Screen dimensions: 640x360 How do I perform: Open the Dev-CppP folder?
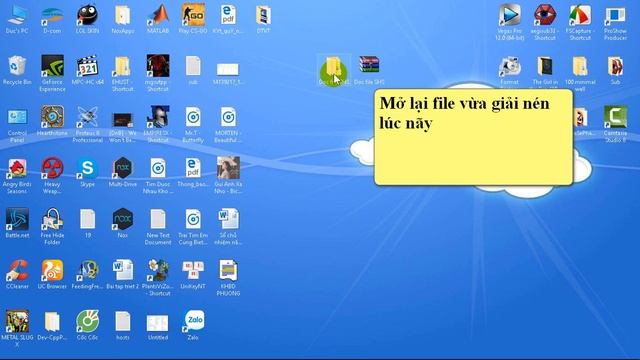tap(52, 326)
